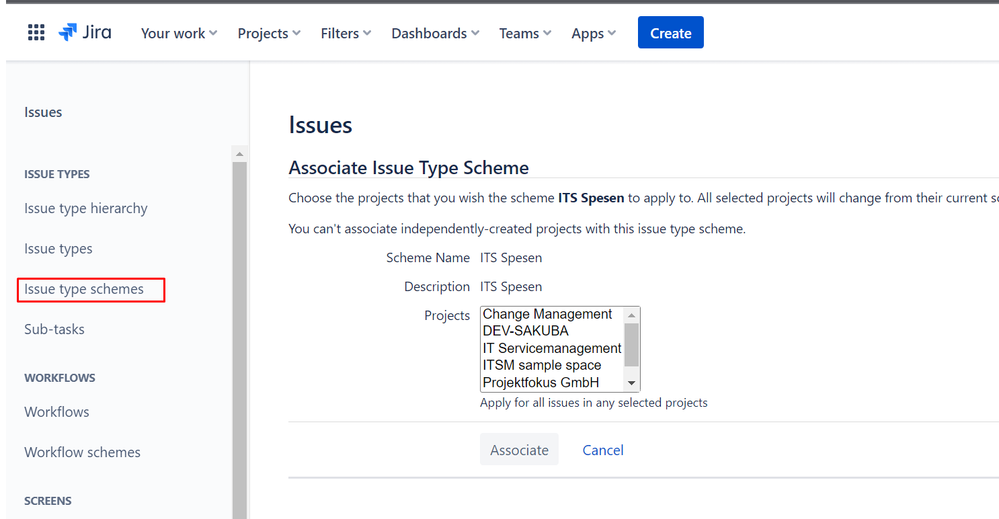Expand the Apps menu

point(594,33)
